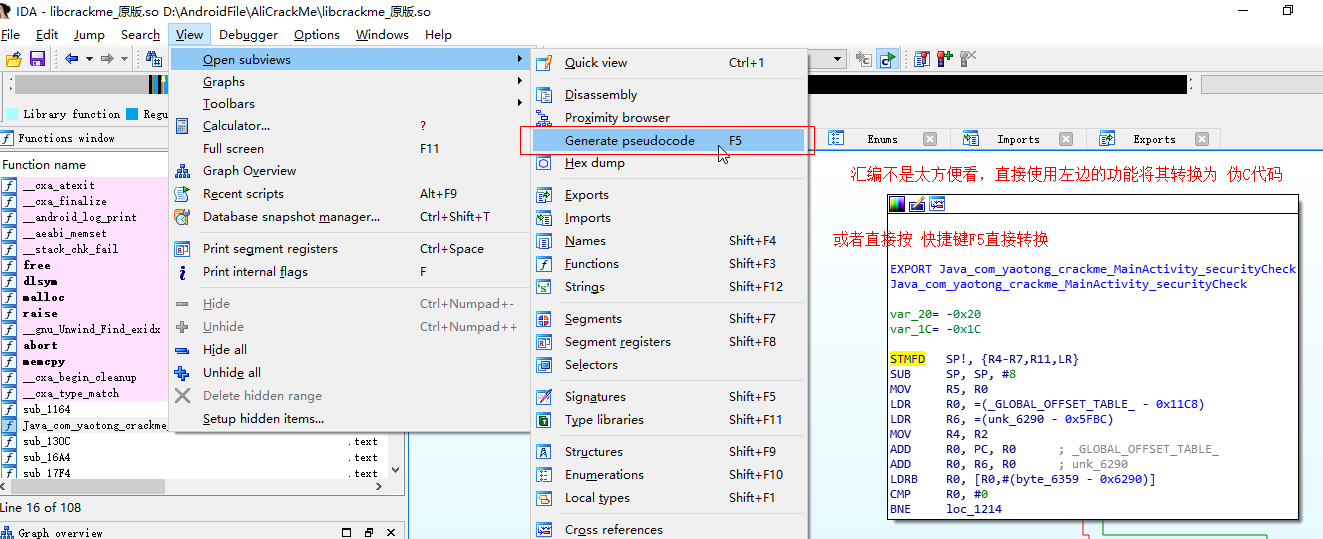This screenshot has width=1323, height=539.
Task: Click the Function name column header
Action: click(84, 164)
